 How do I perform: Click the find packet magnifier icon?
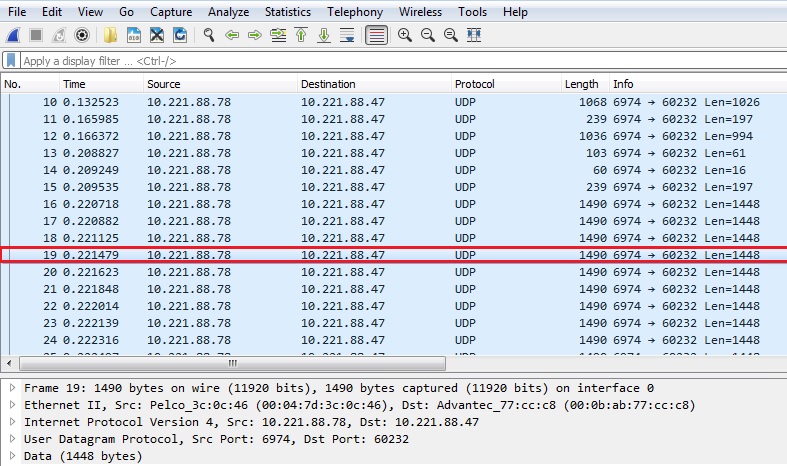pyautogui.click(x=209, y=35)
